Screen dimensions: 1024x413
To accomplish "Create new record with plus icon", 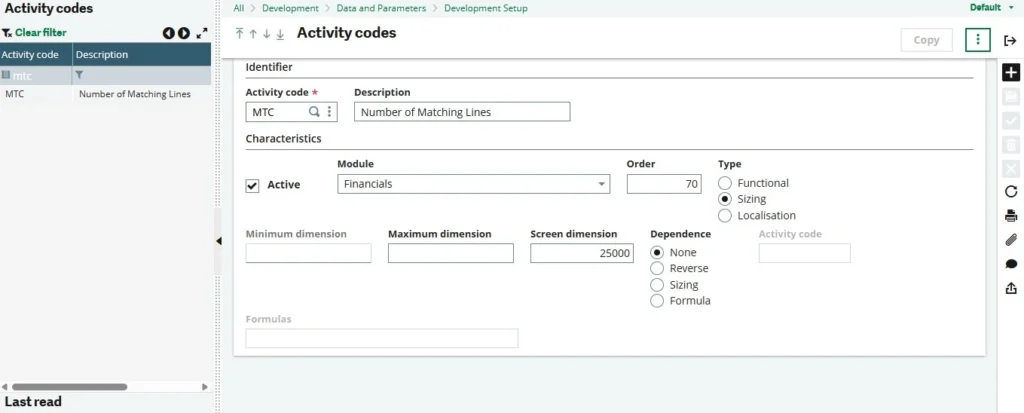I will 1011,73.
